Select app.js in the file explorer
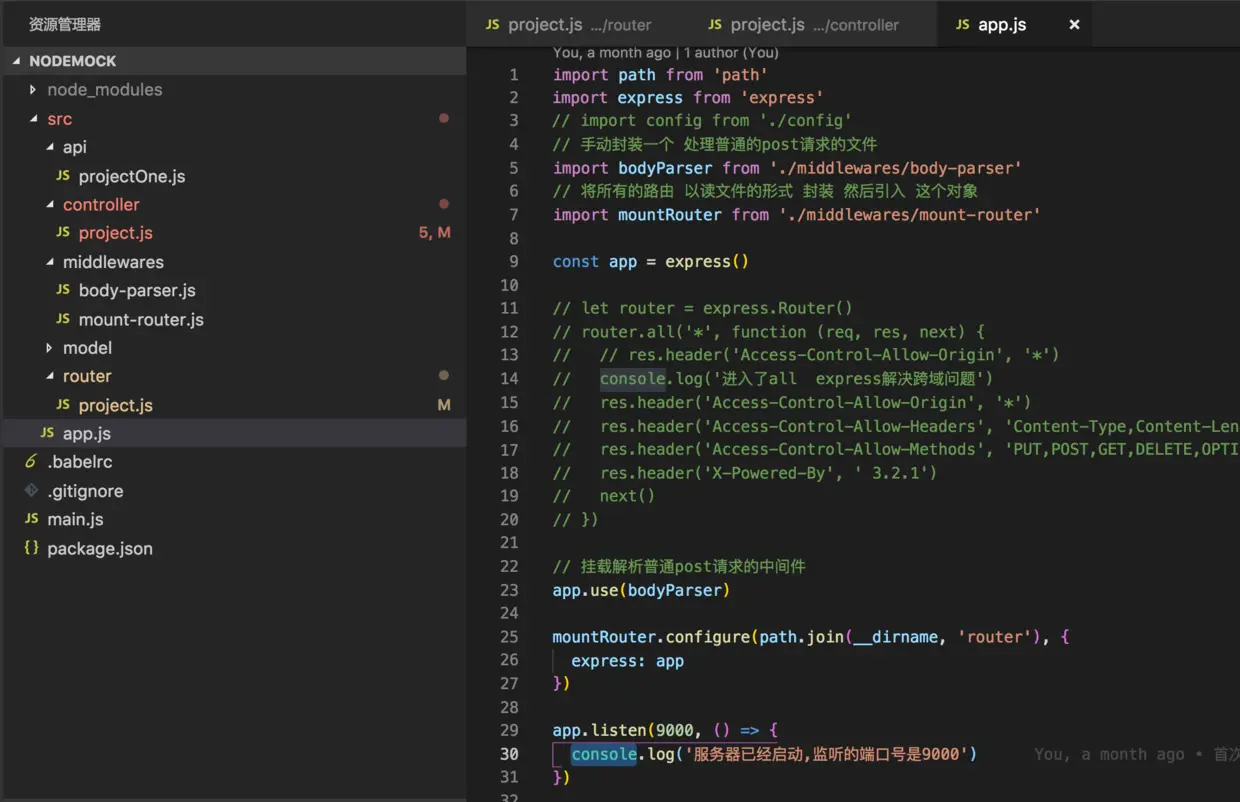Viewport: 1240px width, 802px height. point(86,433)
